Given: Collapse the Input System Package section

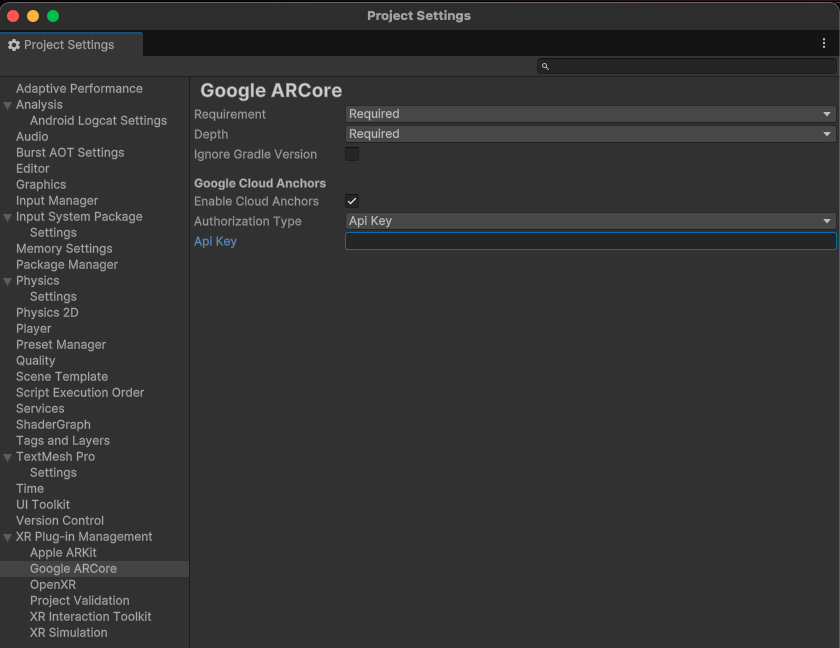Looking at the screenshot, I should pyautogui.click(x=8, y=216).
